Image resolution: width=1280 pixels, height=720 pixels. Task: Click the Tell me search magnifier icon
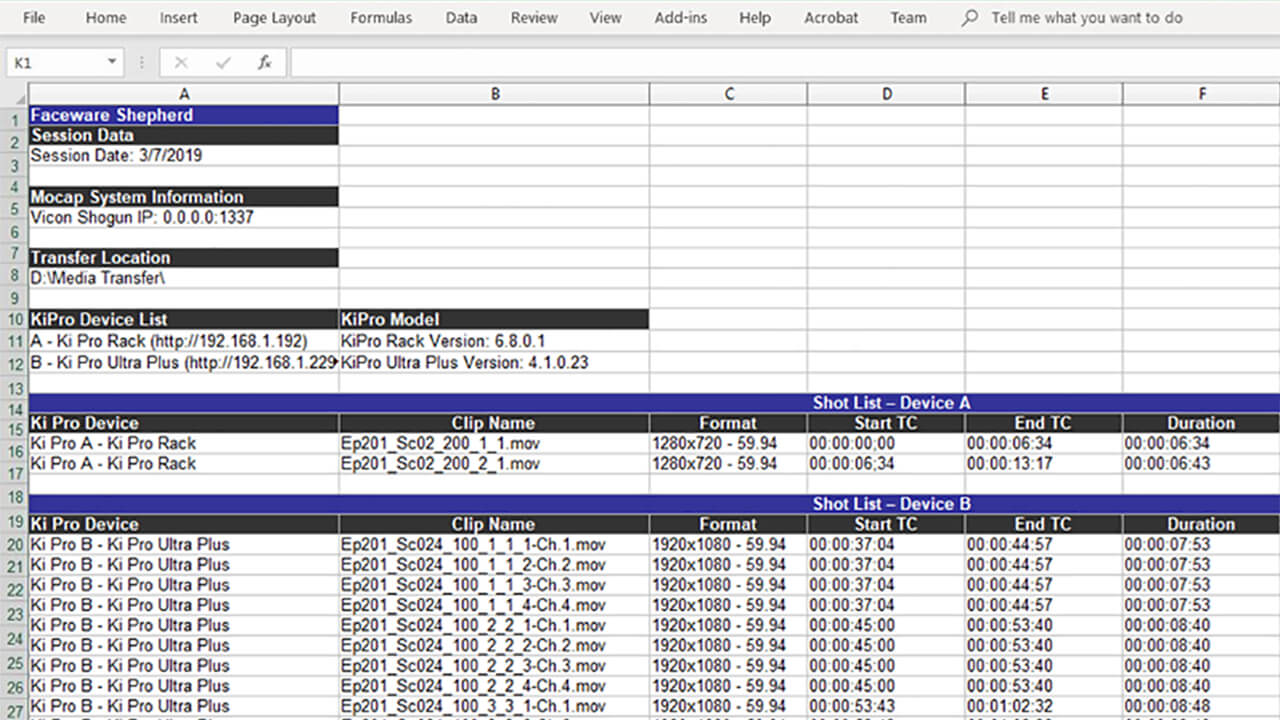click(x=969, y=18)
